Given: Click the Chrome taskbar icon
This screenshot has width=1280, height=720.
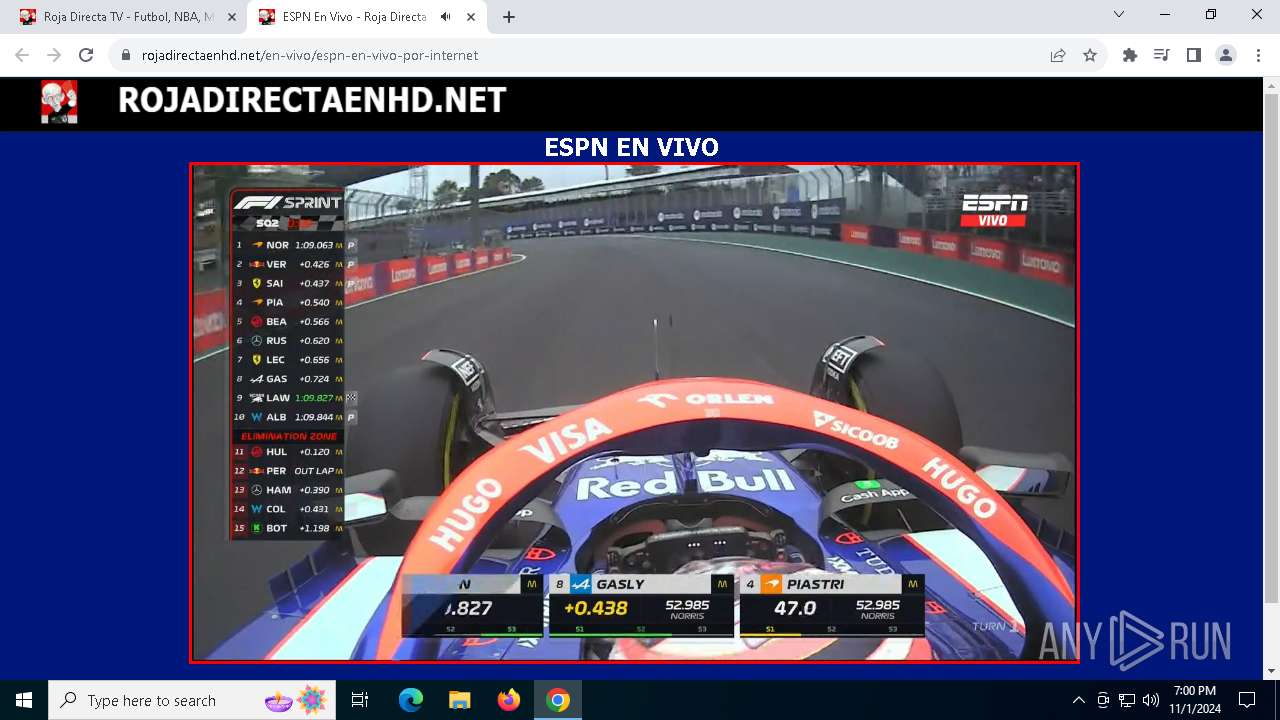Looking at the screenshot, I should coord(558,700).
